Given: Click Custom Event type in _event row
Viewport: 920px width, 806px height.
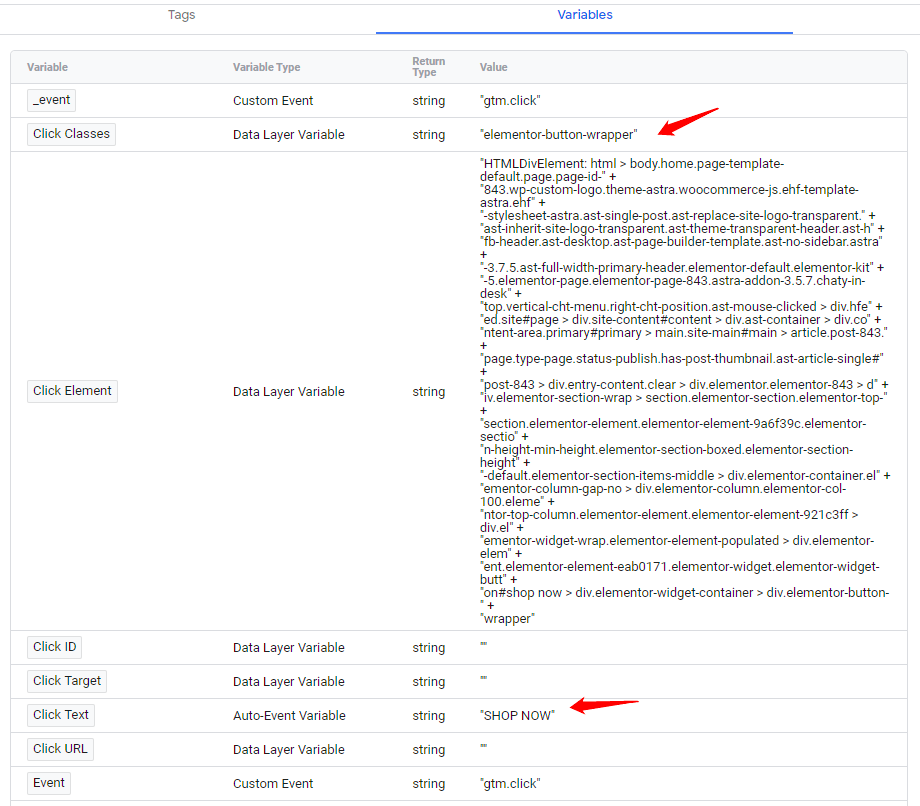Looking at the screenshot, I should [x=273, y=101].
